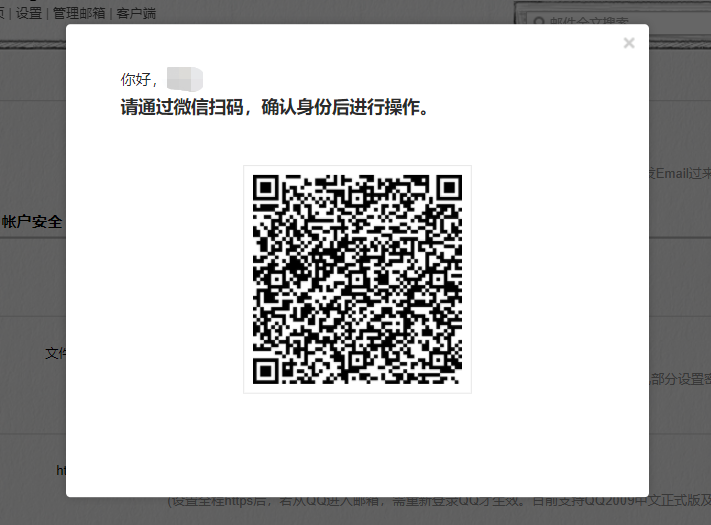The image size is (711, 525).
Task: Close the WeChat scan verification dialog
Action: (628, 43)
